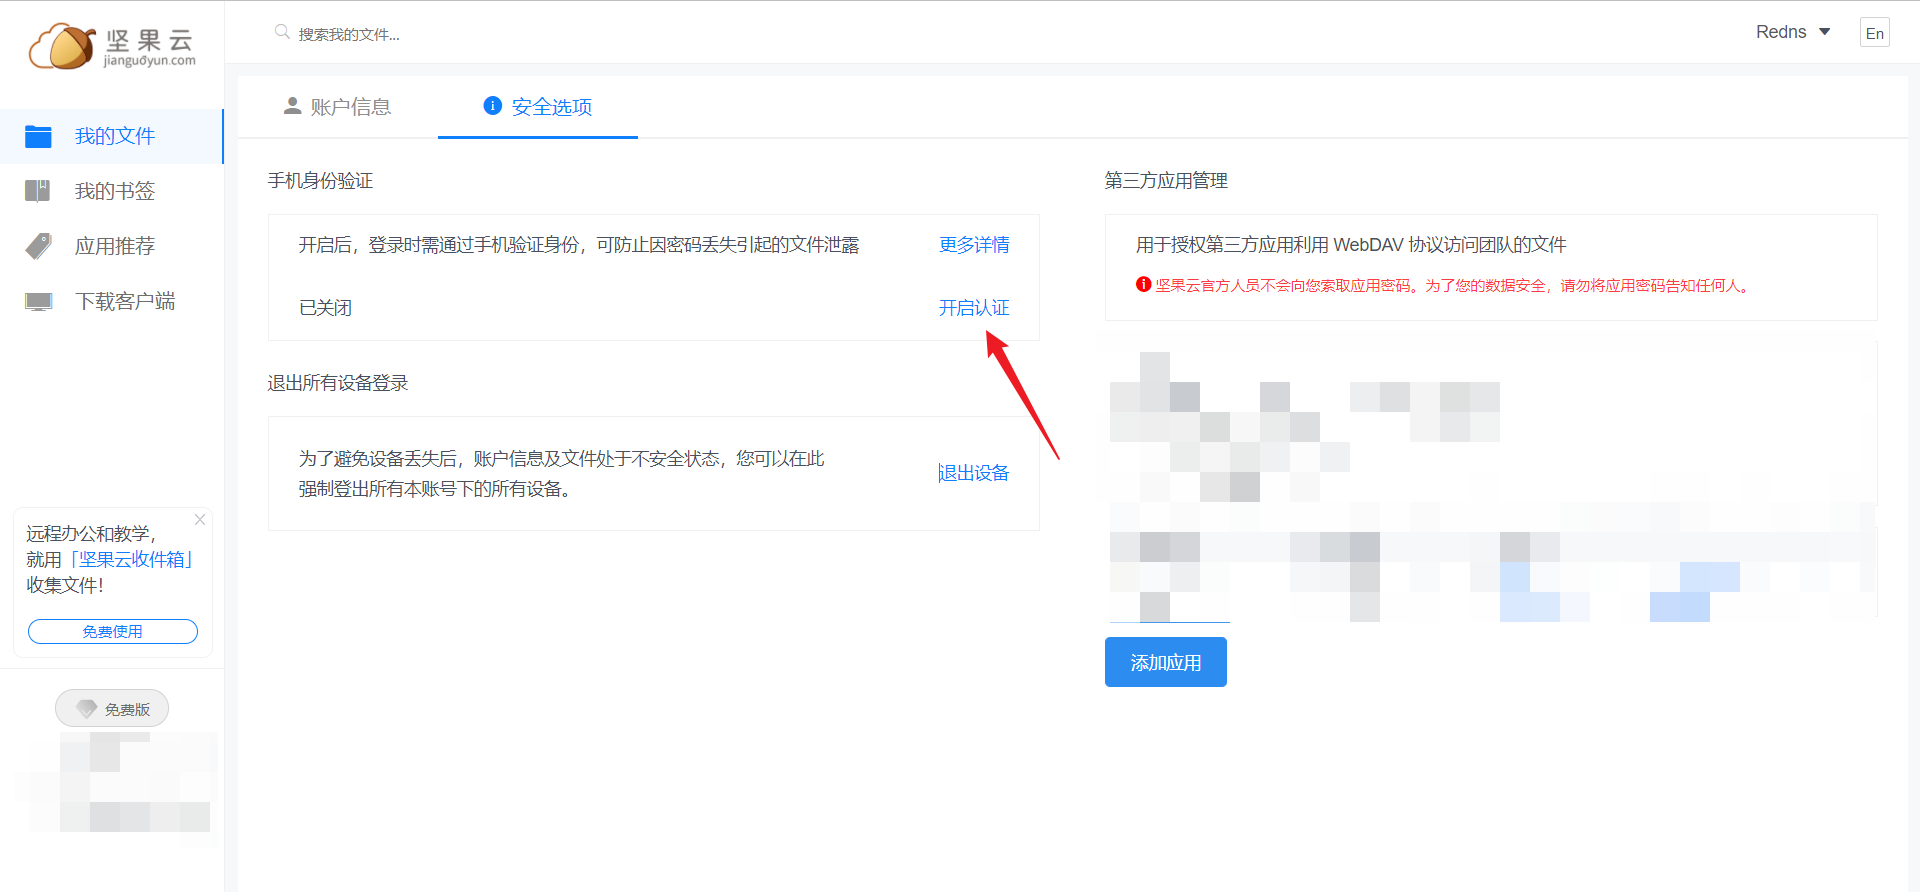The width and height of the screenshot is (1920, 892).
Task: Click the 坚果云 acorn logo
Action: click(62, 46)
